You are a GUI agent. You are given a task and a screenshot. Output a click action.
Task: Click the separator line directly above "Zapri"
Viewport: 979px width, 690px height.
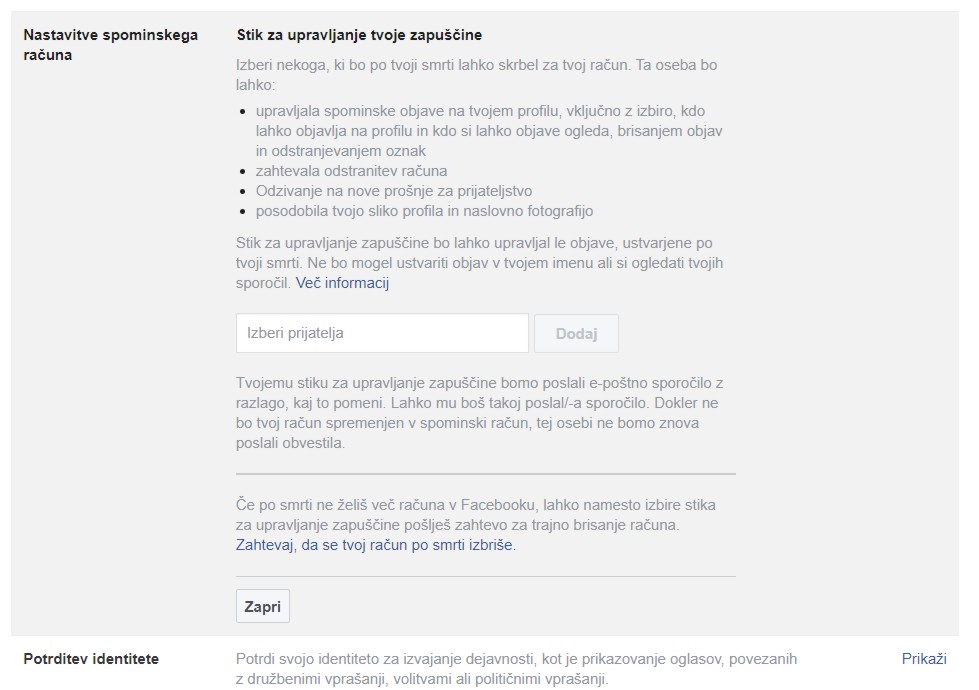(485, 576)
